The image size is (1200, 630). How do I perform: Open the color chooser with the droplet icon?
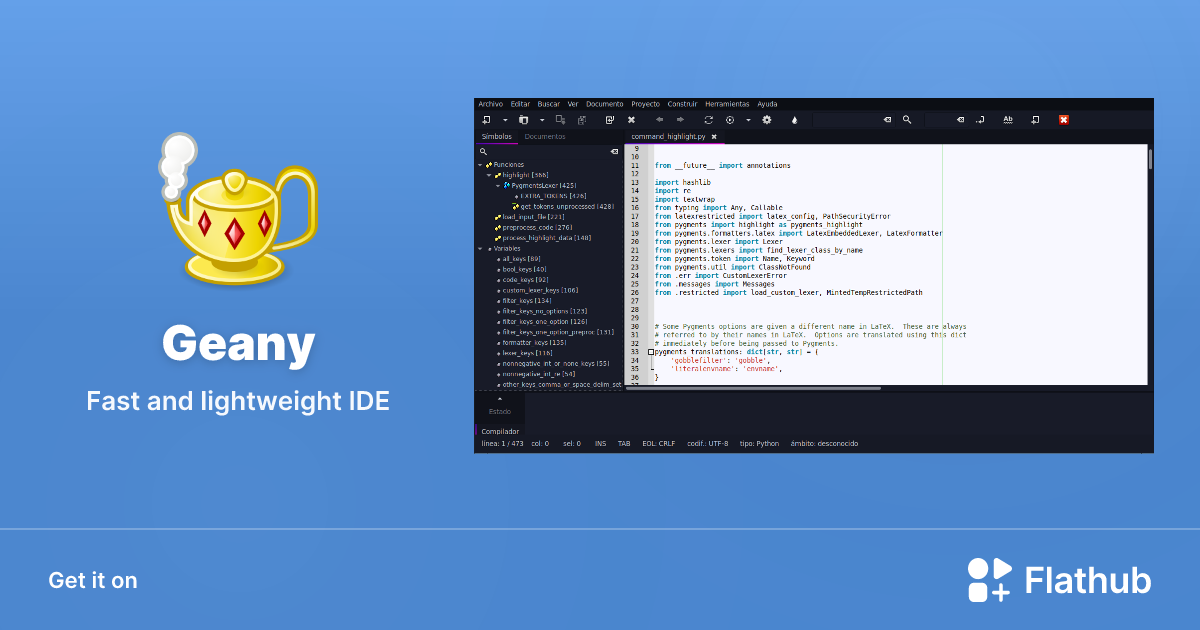click(x=794, y=120)
